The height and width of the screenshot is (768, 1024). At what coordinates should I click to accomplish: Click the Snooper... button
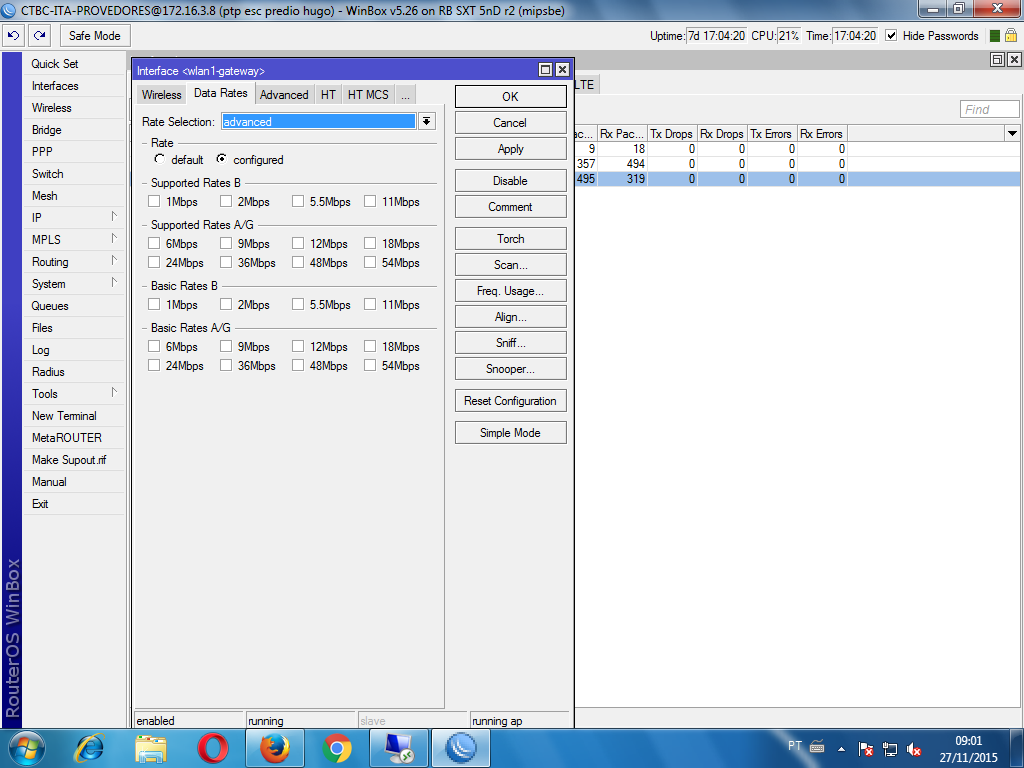point(511,369)
